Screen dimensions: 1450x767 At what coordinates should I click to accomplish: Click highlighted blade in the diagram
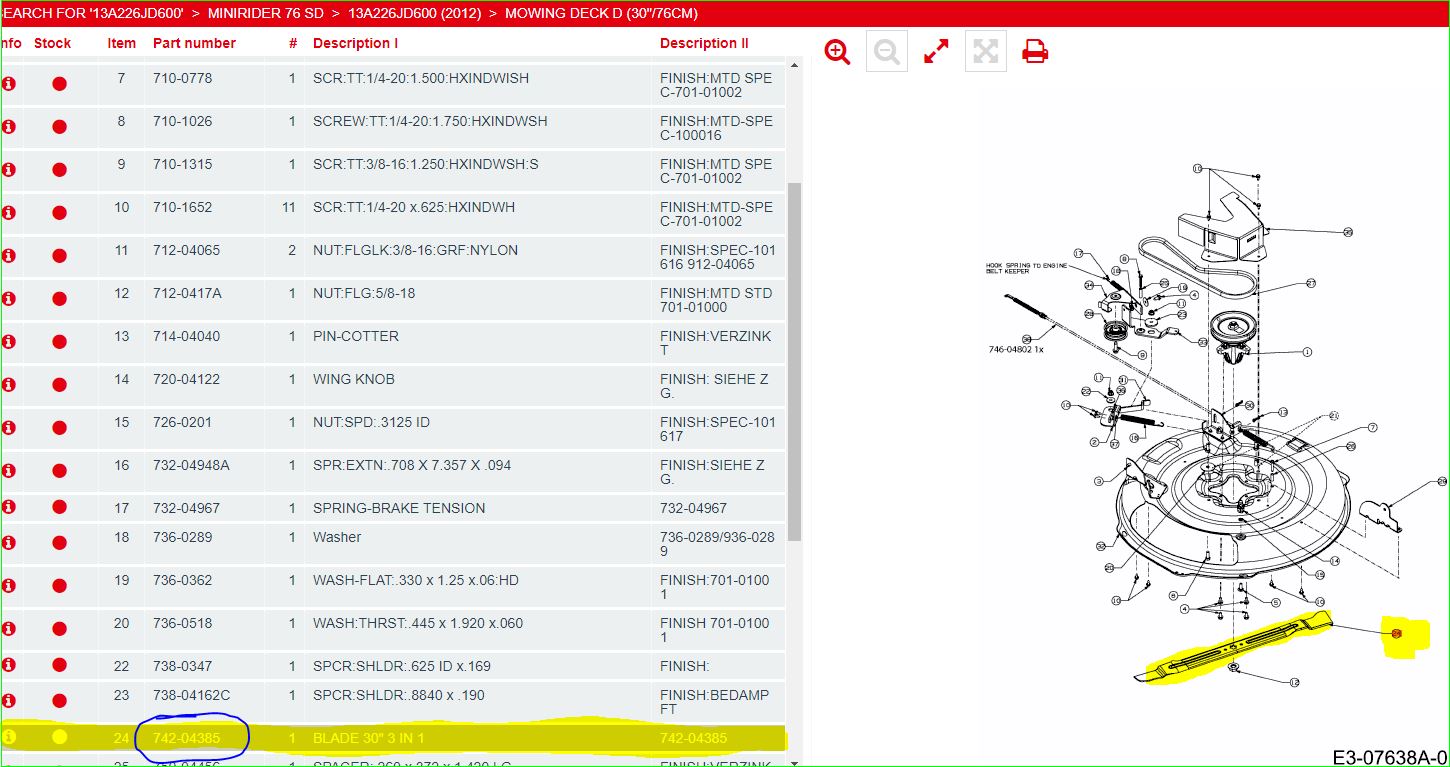coord(1235,649)
